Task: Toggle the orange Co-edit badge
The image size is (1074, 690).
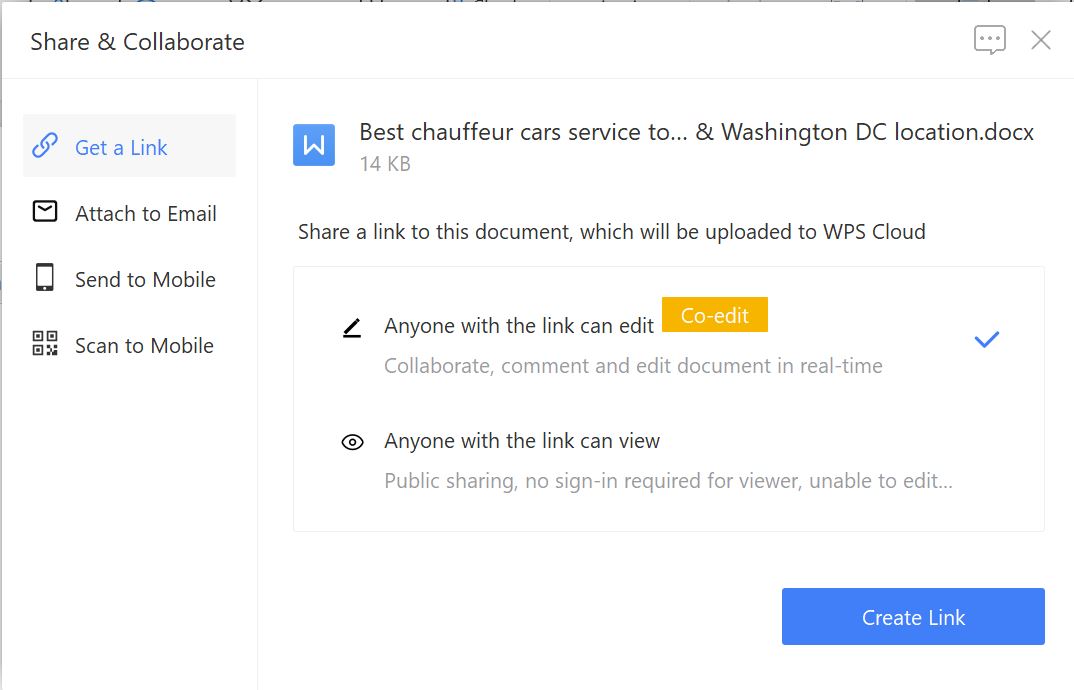Action: pyautogui.click(x=714, y=314)
